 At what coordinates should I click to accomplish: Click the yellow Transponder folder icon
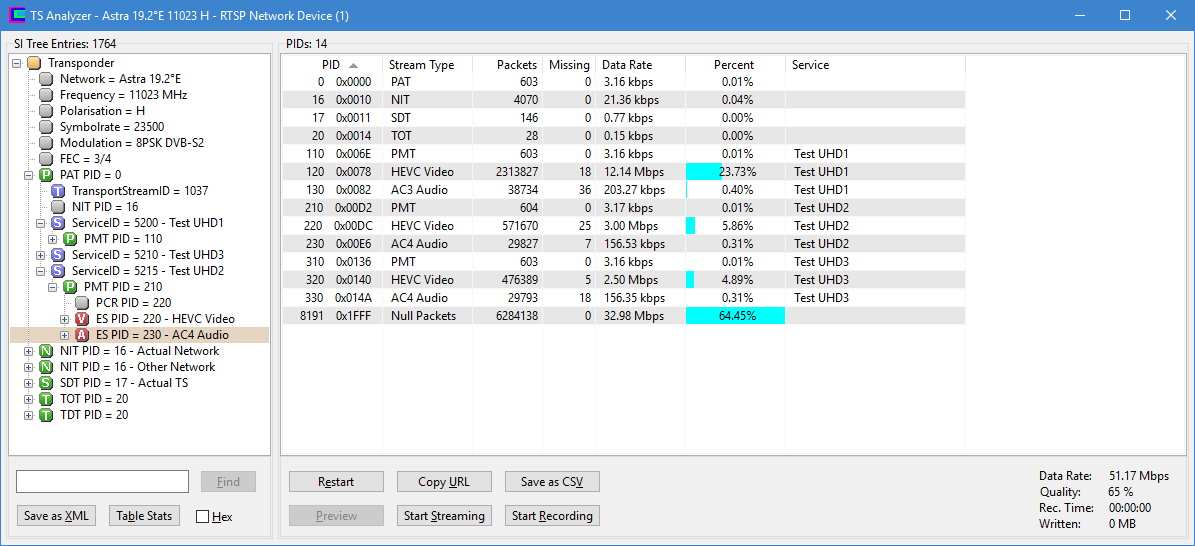point(34,63)
